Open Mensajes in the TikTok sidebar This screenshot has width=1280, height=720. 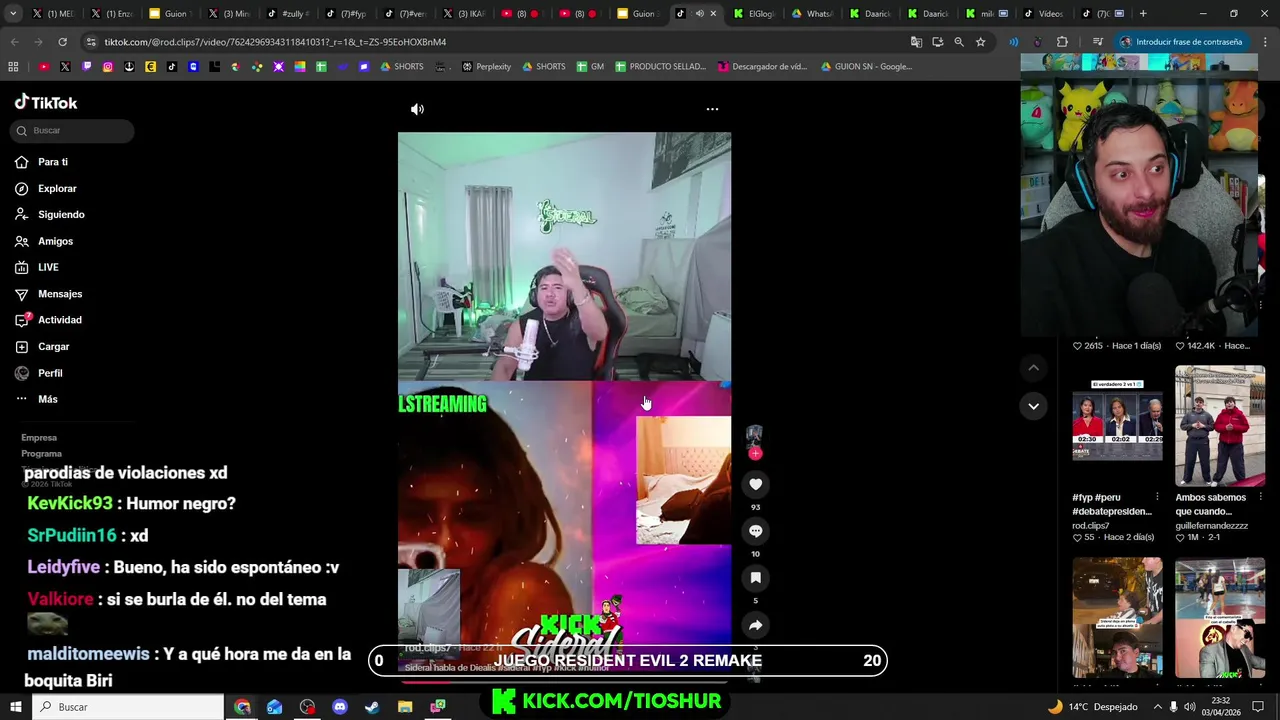(x=60, y=294)
